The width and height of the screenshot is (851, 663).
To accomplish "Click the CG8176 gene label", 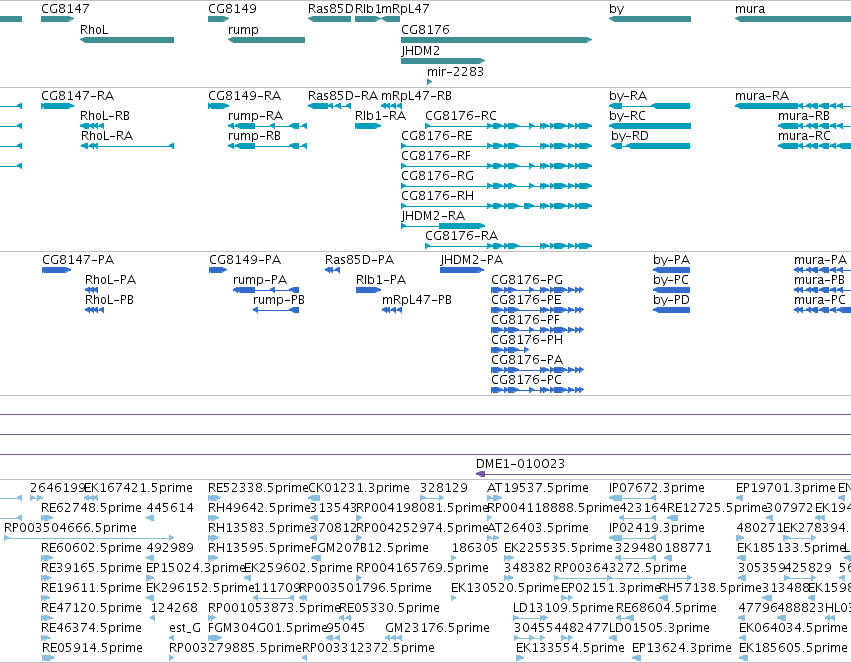I will (x=426, y=29).
